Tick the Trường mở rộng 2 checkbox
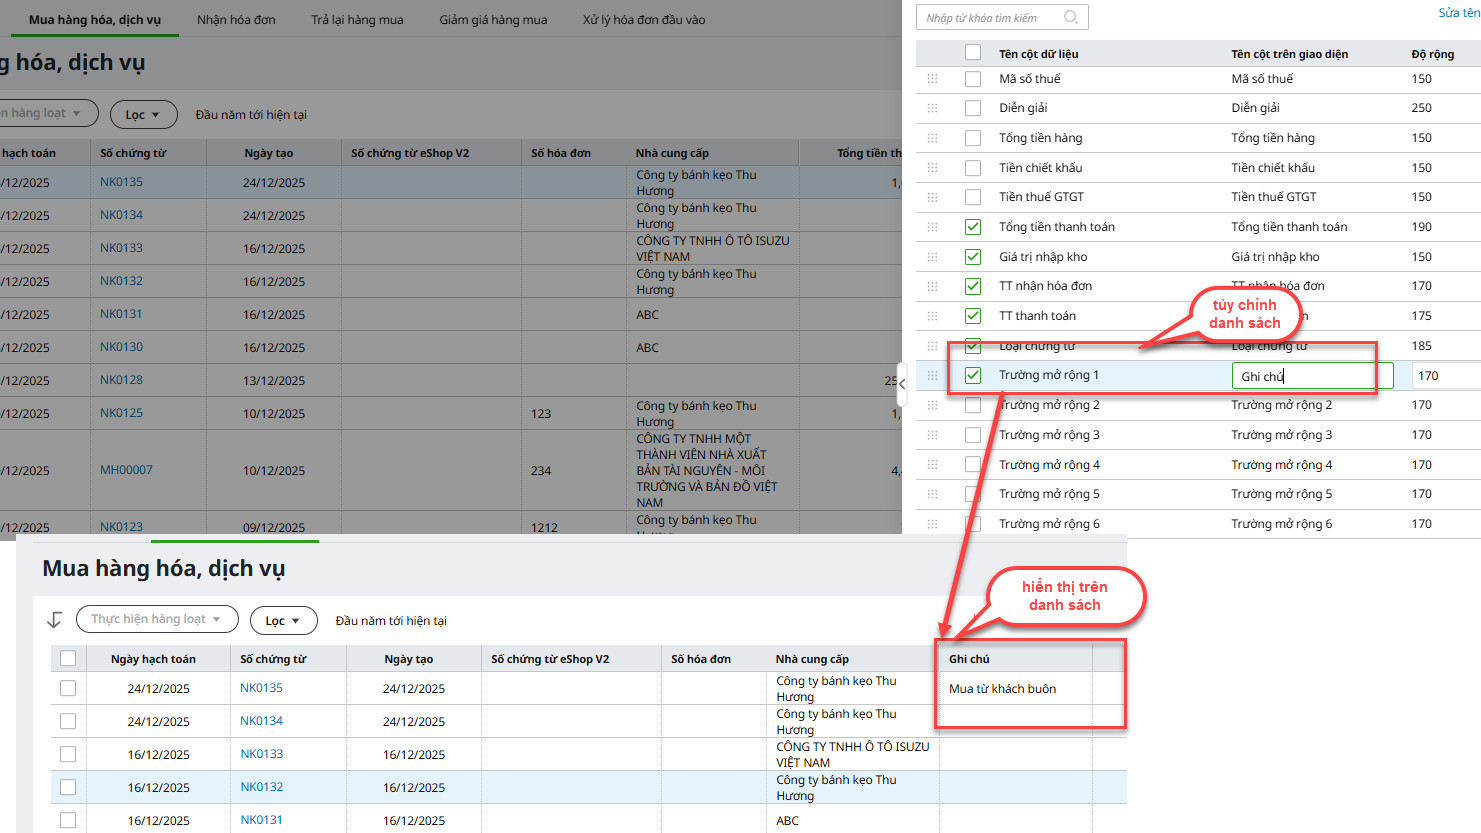 click(973, 406)
